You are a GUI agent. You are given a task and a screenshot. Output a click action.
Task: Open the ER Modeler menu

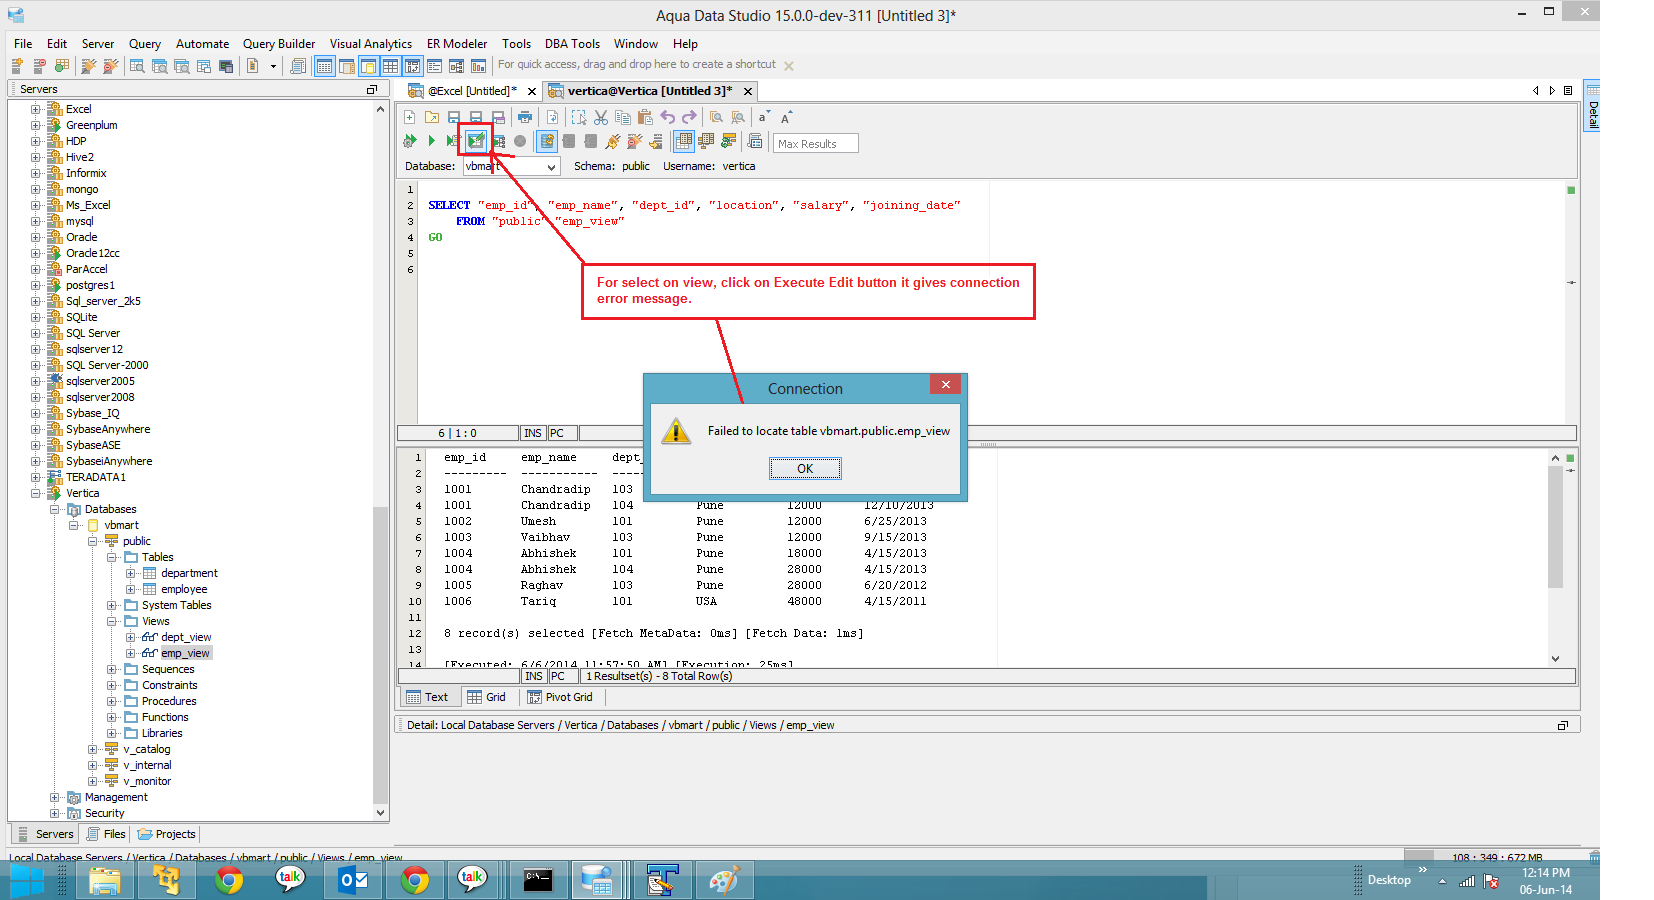pos(457,44)
